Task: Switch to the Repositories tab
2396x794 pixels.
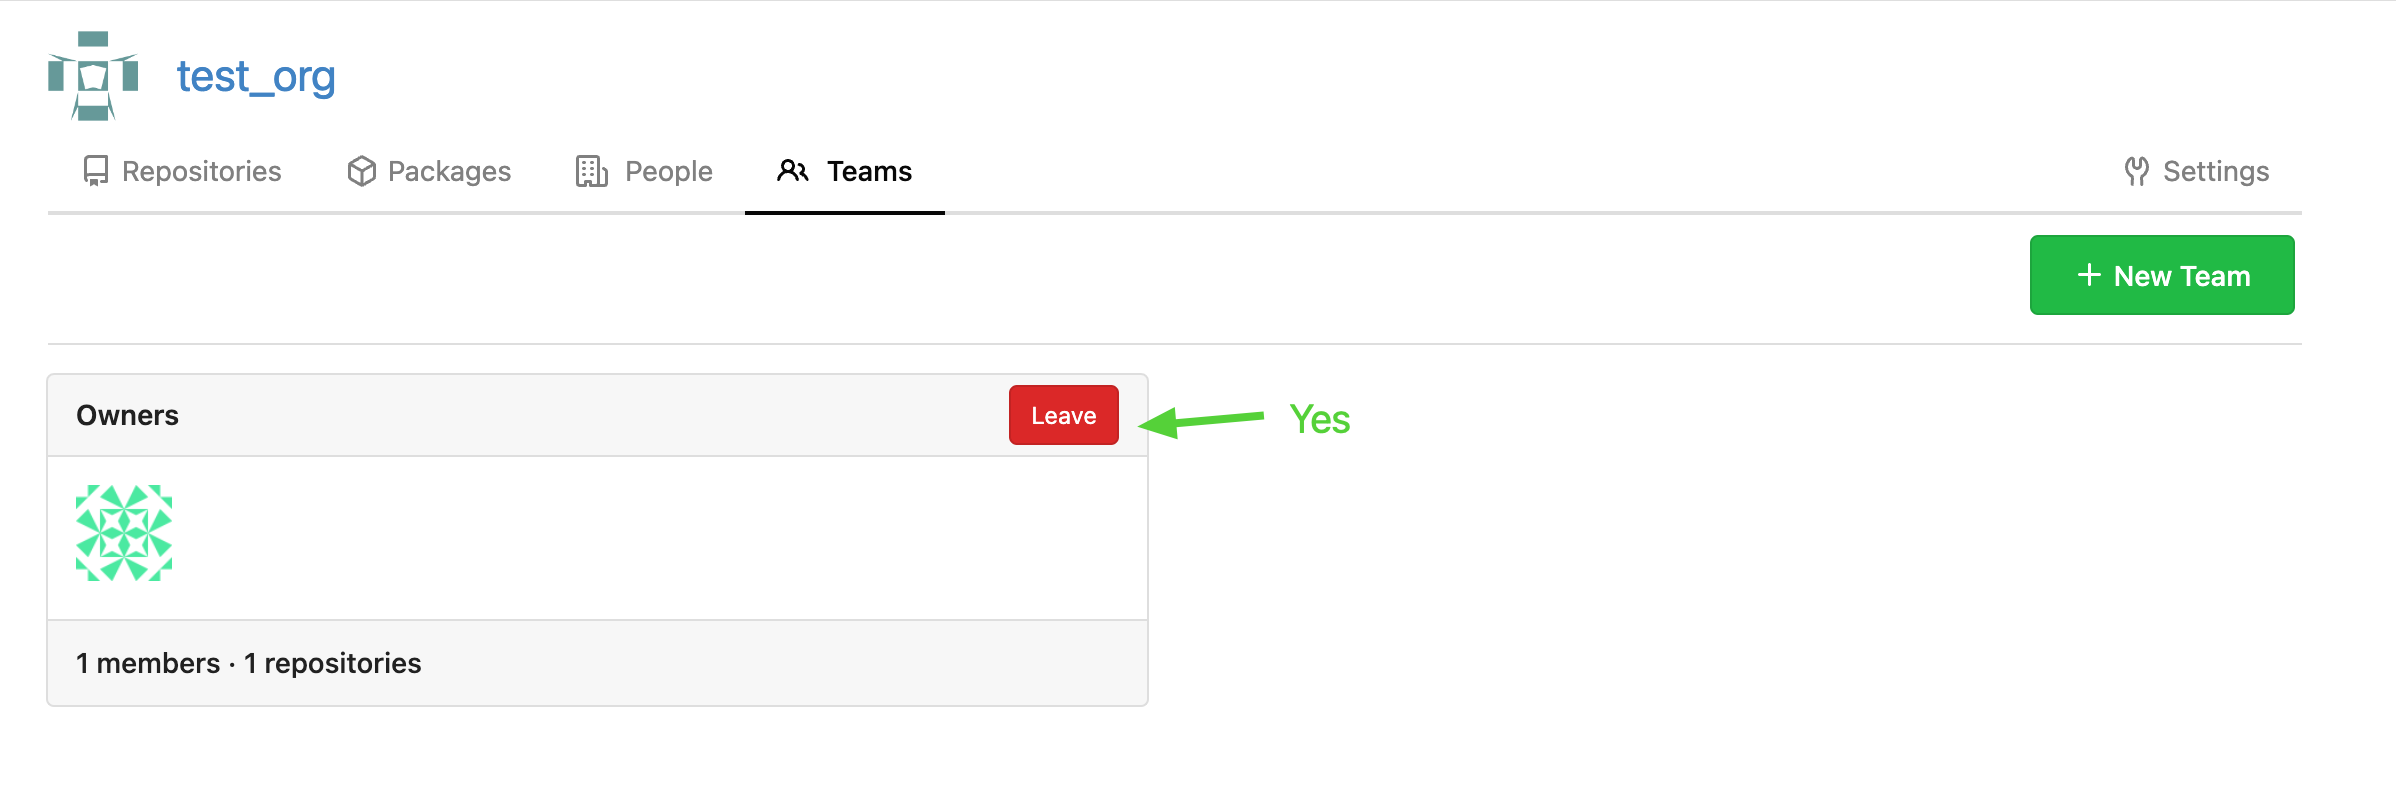Action: [x=182, y=171]
